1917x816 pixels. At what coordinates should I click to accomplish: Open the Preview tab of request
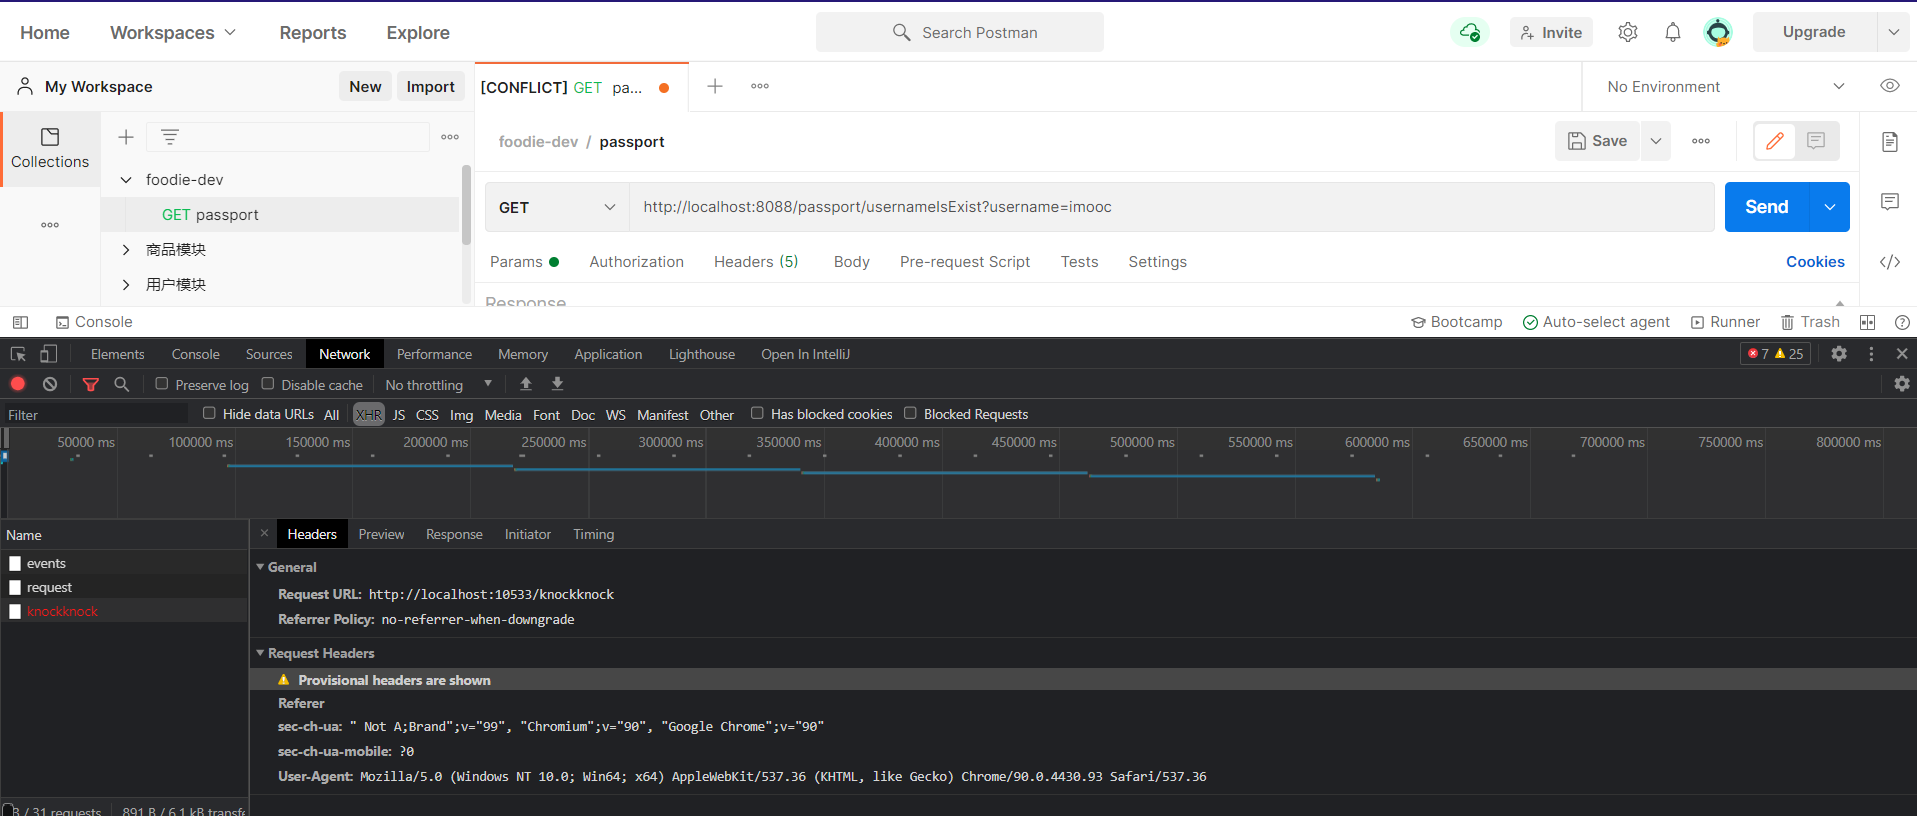click(382, 534)
